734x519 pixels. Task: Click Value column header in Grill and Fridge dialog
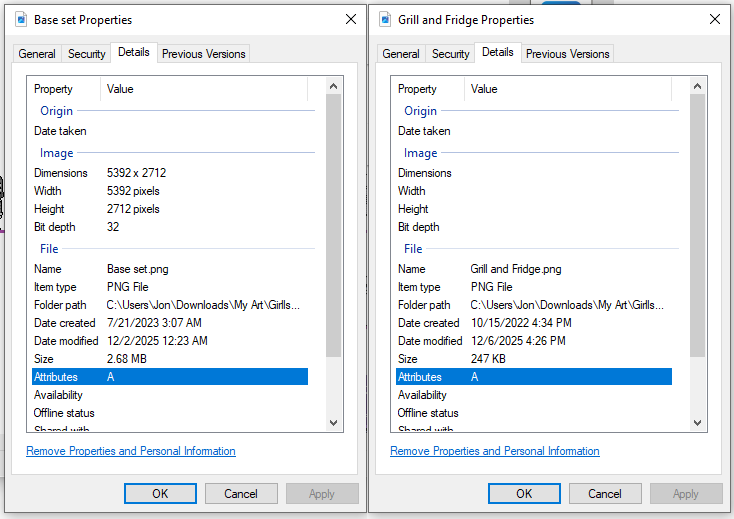[568, 89]
